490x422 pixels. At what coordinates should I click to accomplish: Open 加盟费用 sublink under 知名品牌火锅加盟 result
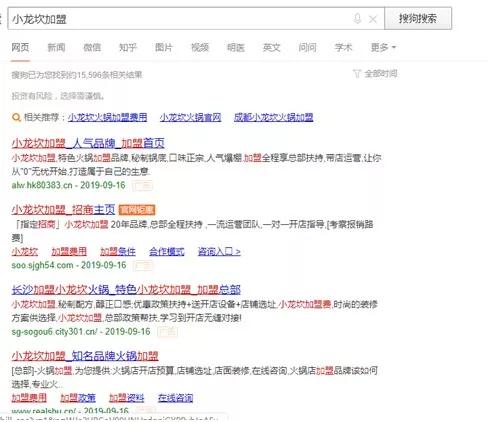pyautogui.click(x=29, y=398)
